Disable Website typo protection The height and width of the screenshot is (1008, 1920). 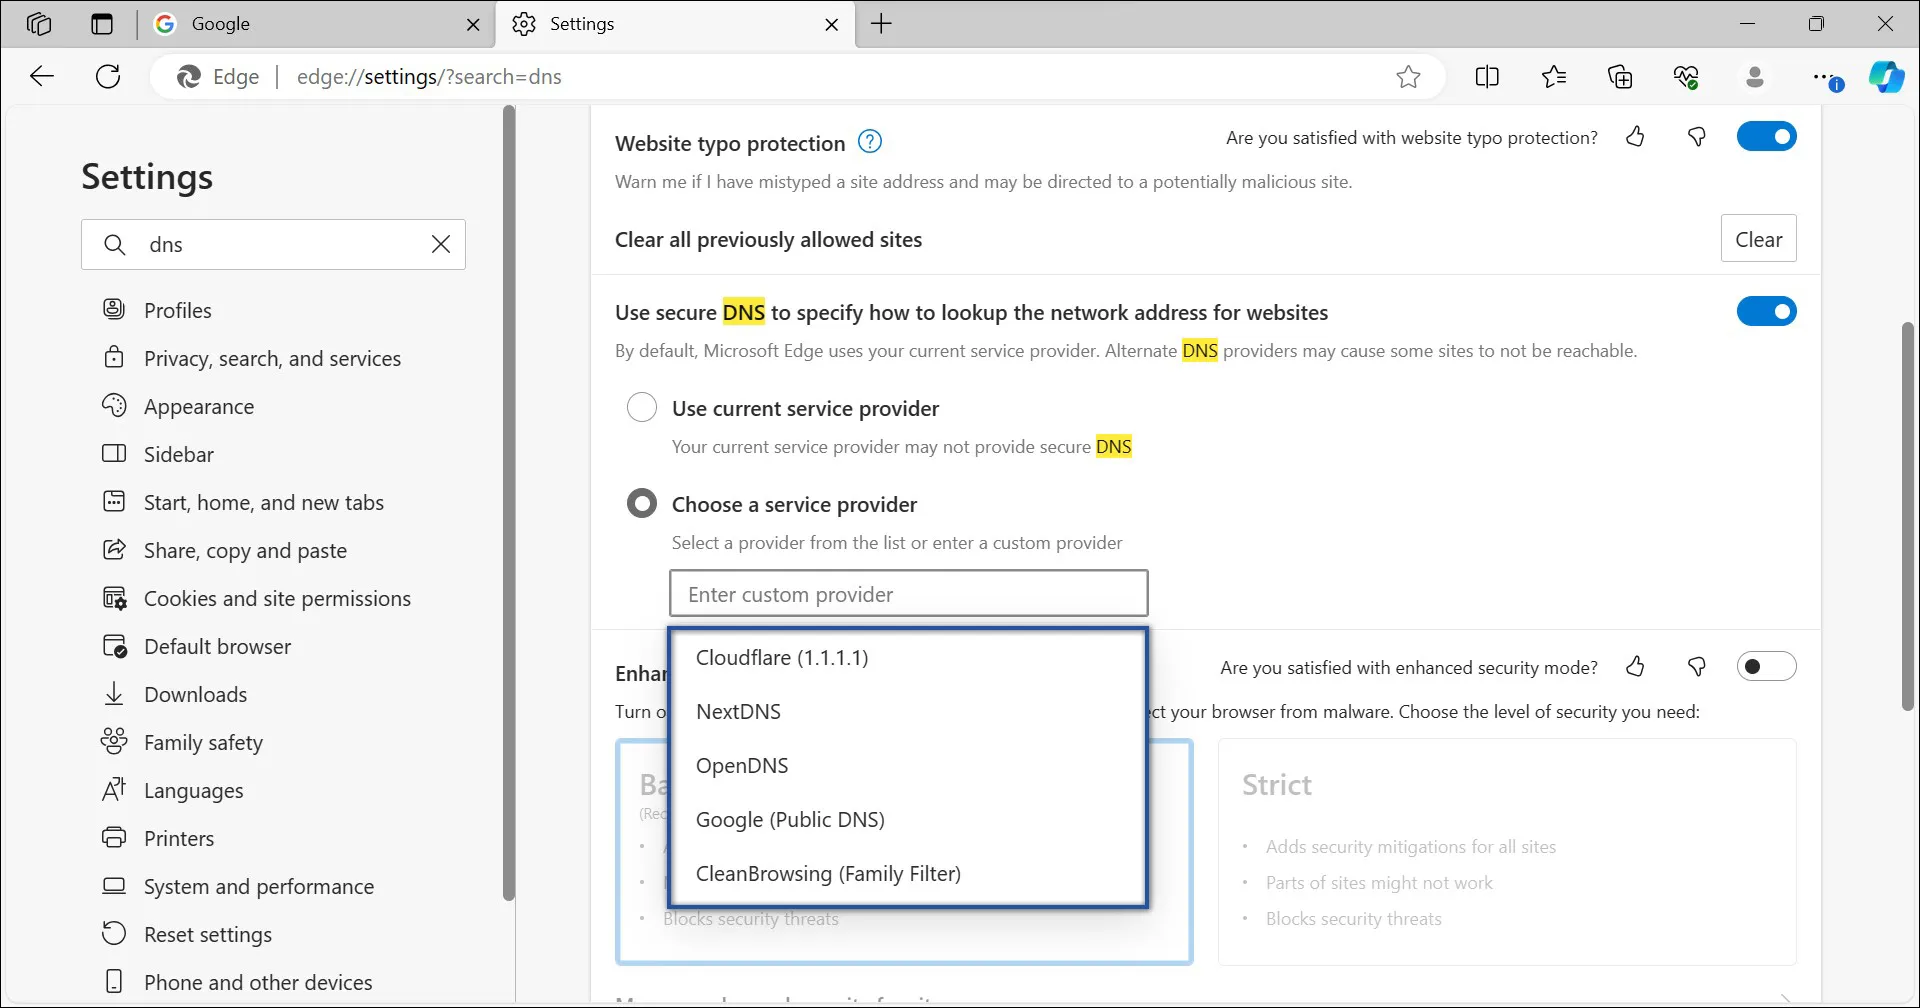tap(1766, 136)
